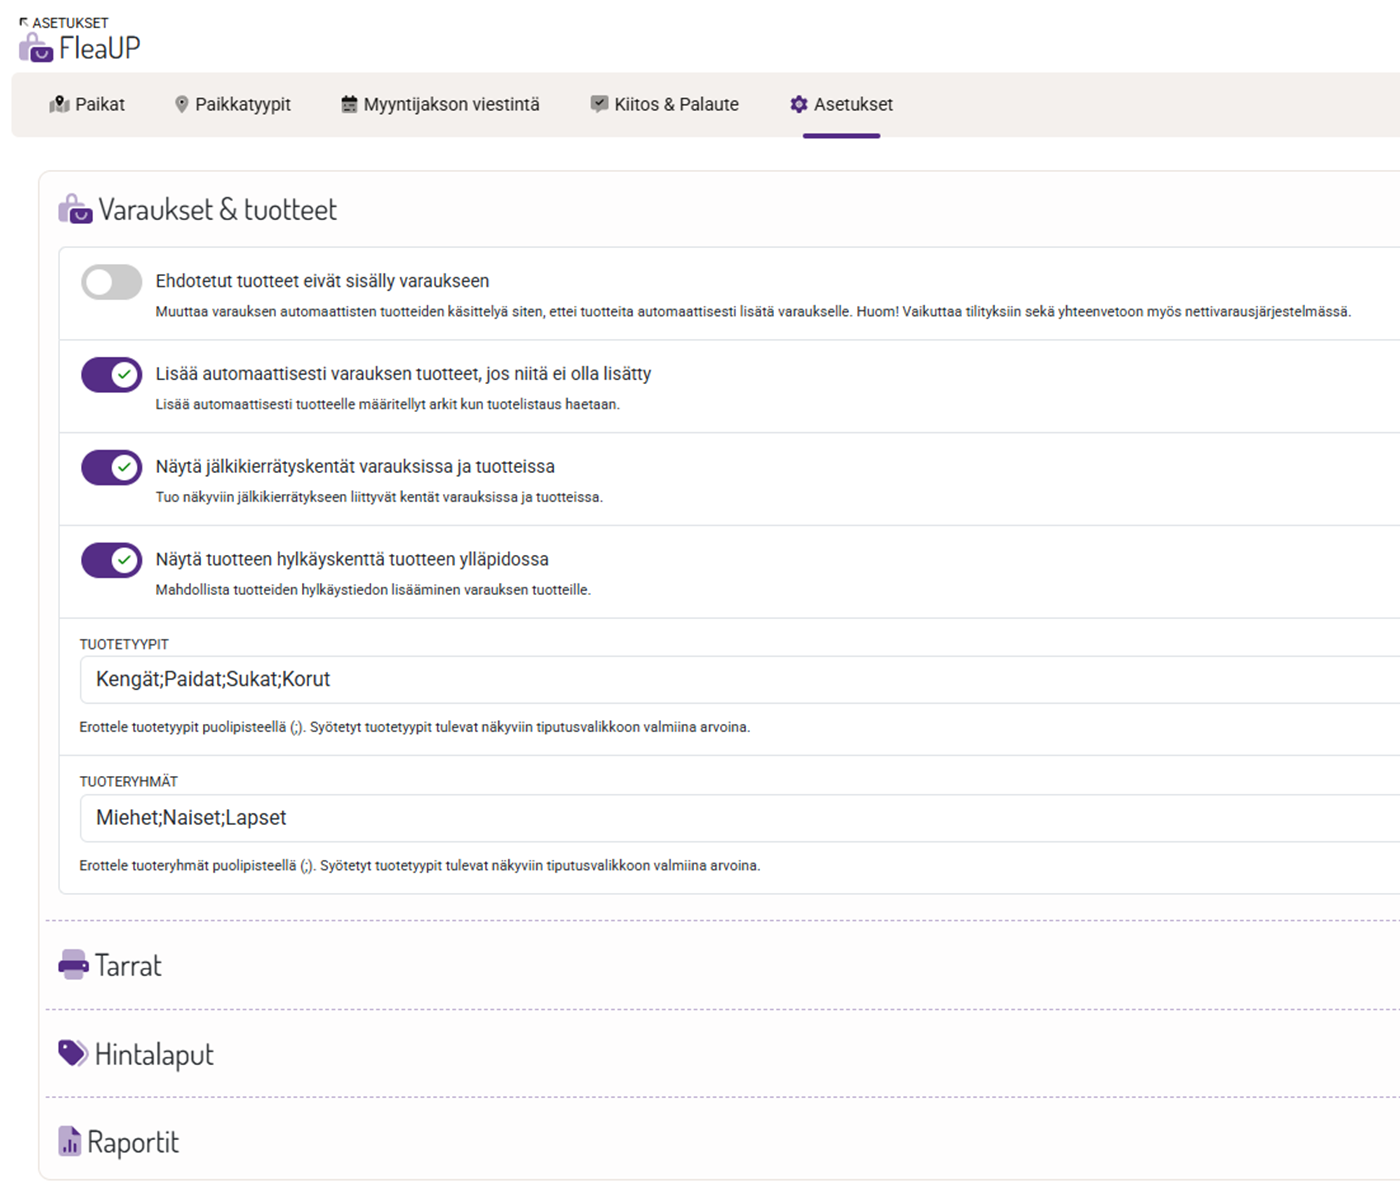Enable 'Ehdotetut tuotteet eivät sisälly varaukseen' toggle

point(111,282)
